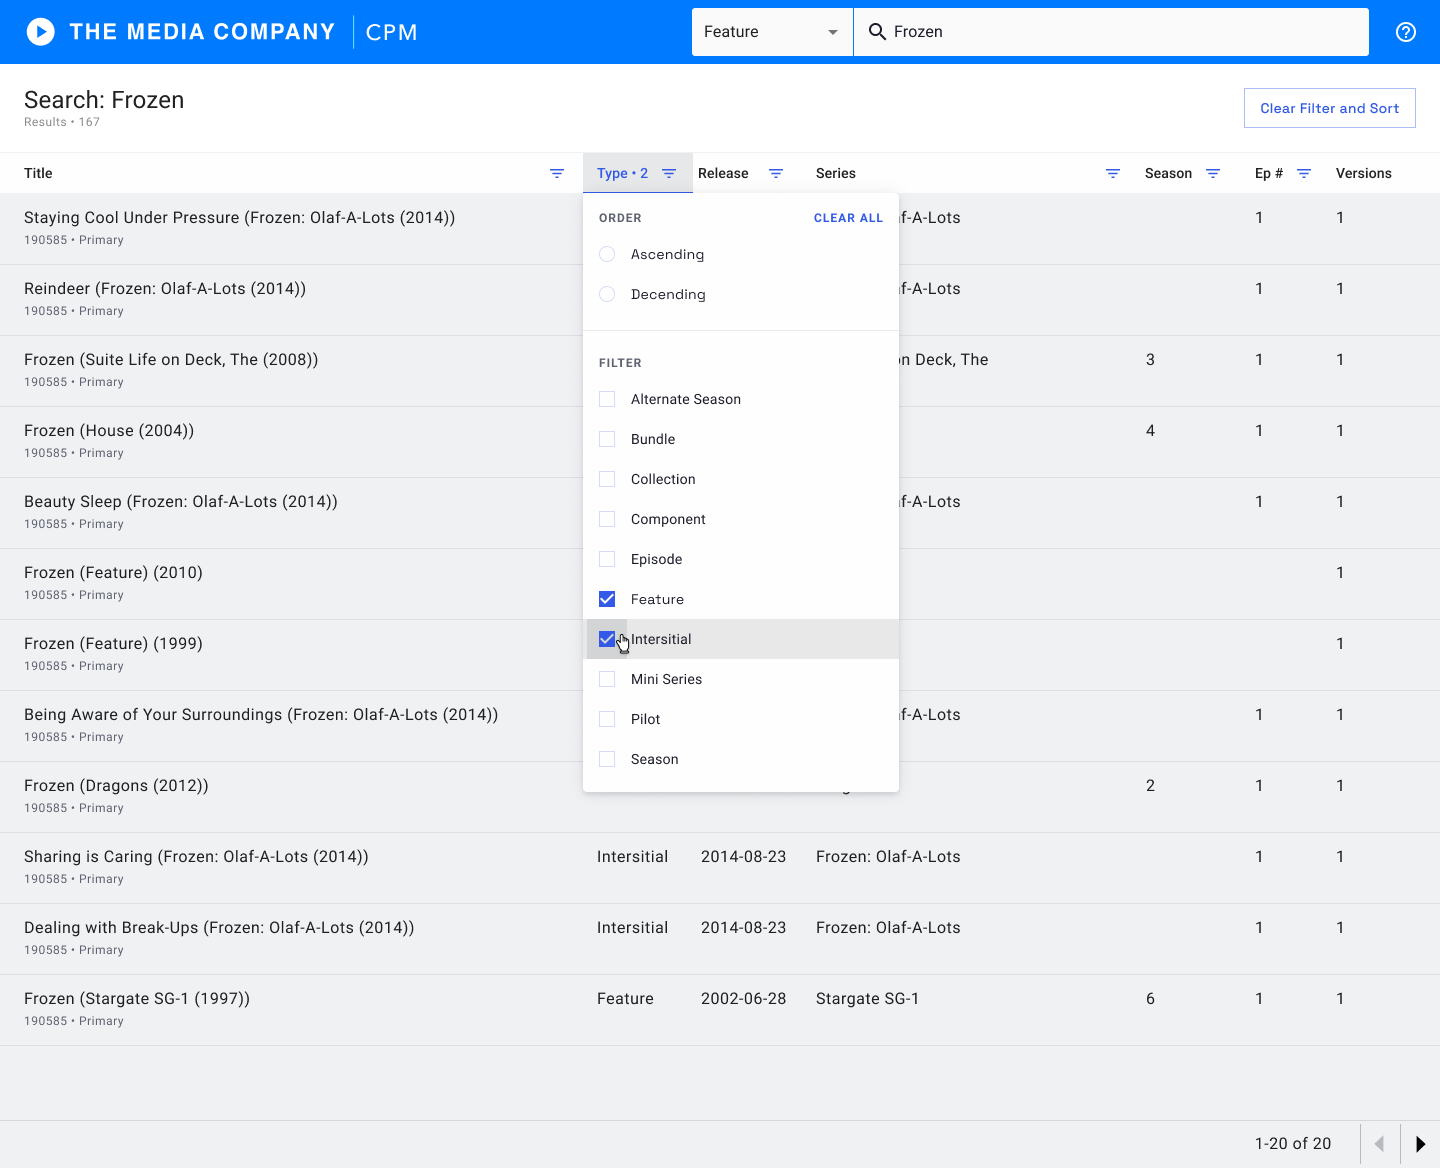Open Frozen (Feature) (2010) title

[113, 573]
